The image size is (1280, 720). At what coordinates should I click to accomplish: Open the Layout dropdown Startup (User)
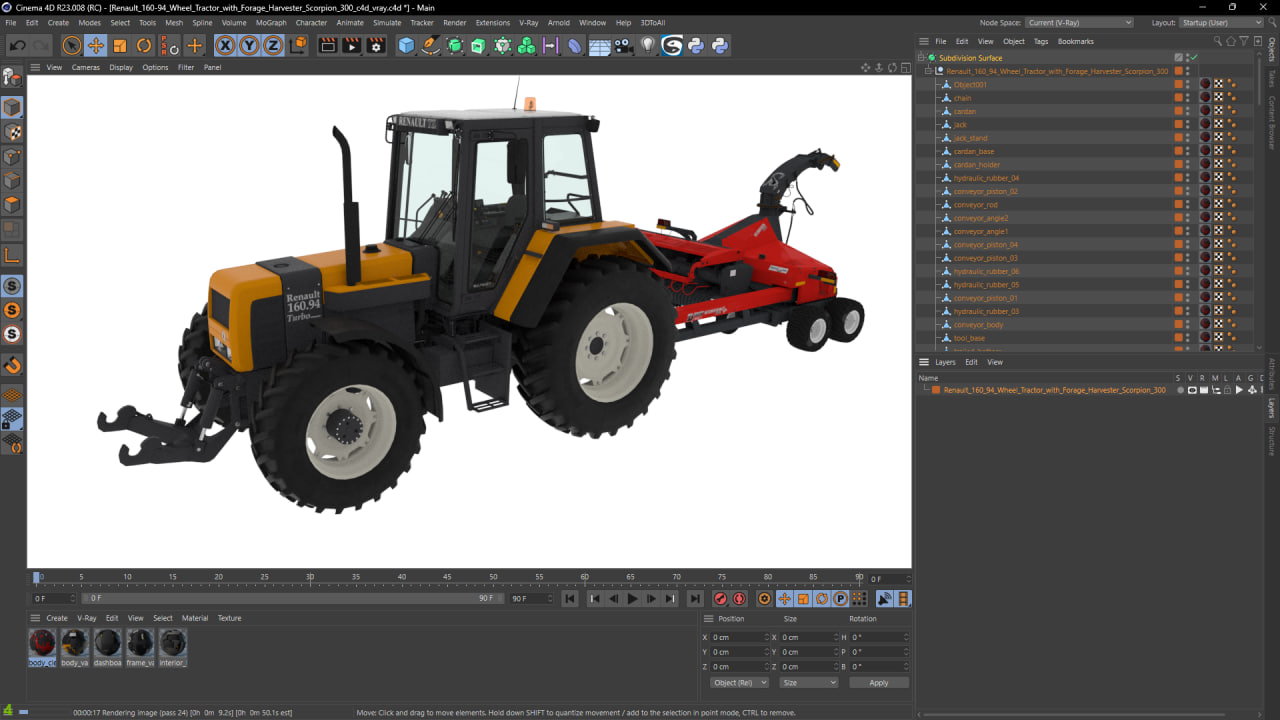point(1222,22)
